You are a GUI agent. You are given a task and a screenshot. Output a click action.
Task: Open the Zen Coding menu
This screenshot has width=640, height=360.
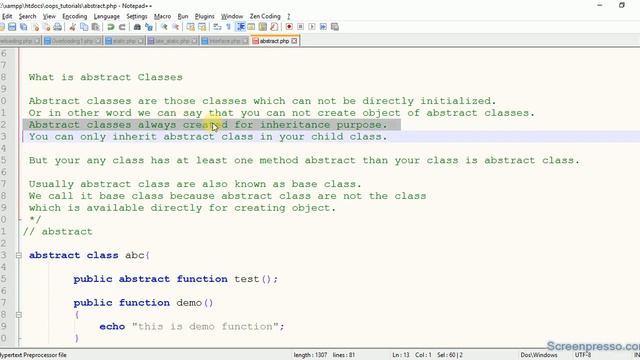point(265,16)
